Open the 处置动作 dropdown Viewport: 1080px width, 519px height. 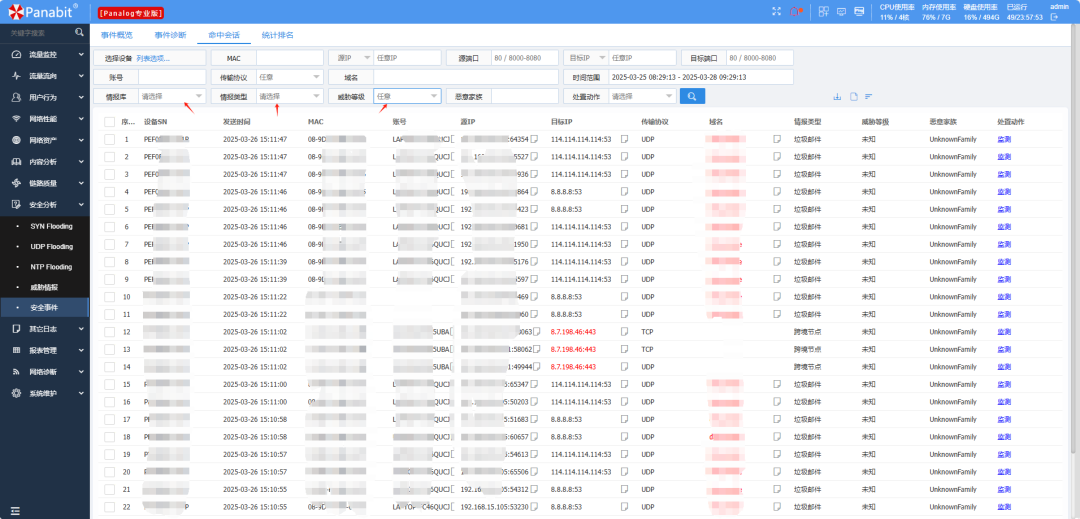pyautogui.click(x=643, y=96)
